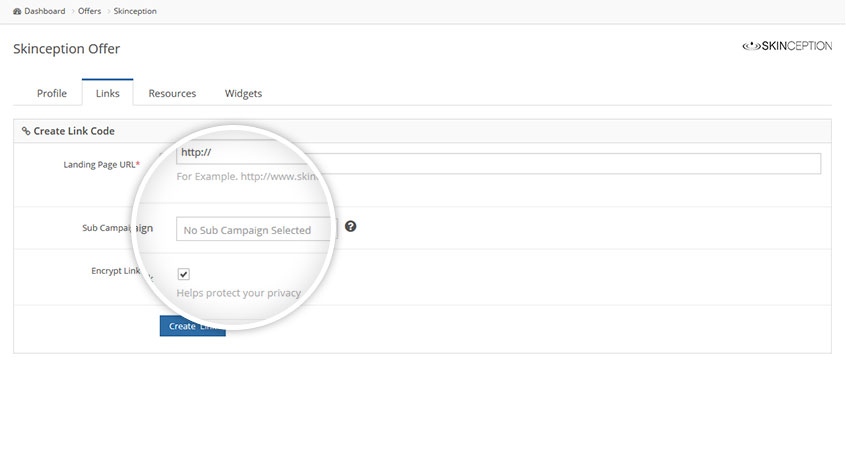This screenshot has height=450, width=846.
Task: Click the Sub Campaign help question mark icon
Action: coord(350,227)
